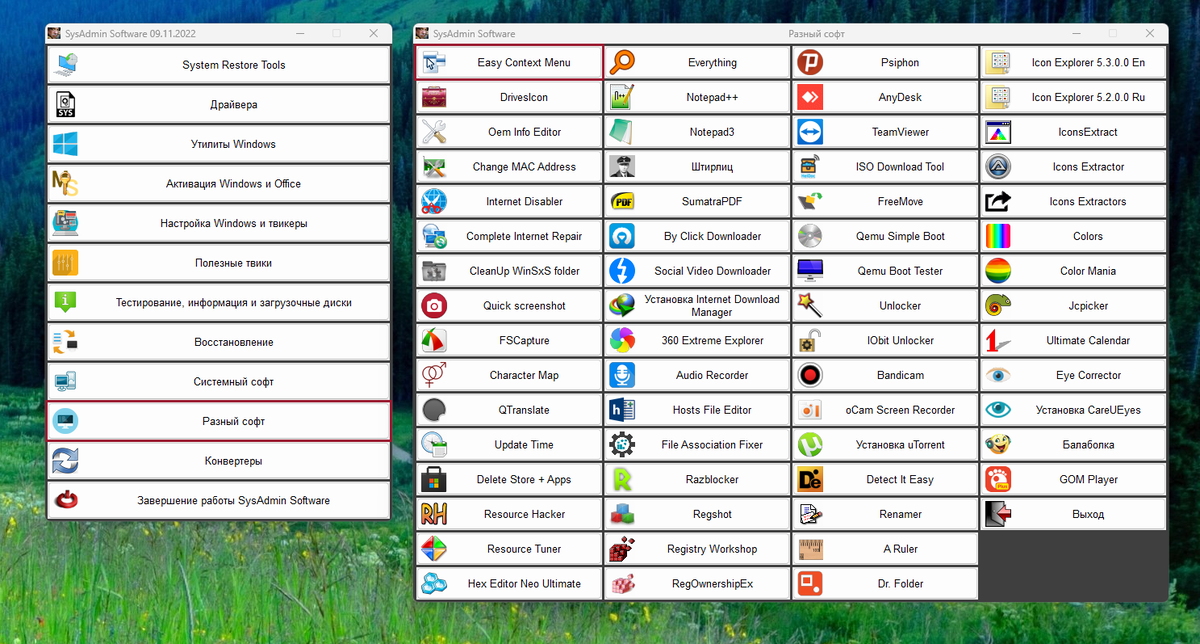This screenshot has height=644, width=1200.
Task: Click the Notepad++ icon
Action: (622, 97)
